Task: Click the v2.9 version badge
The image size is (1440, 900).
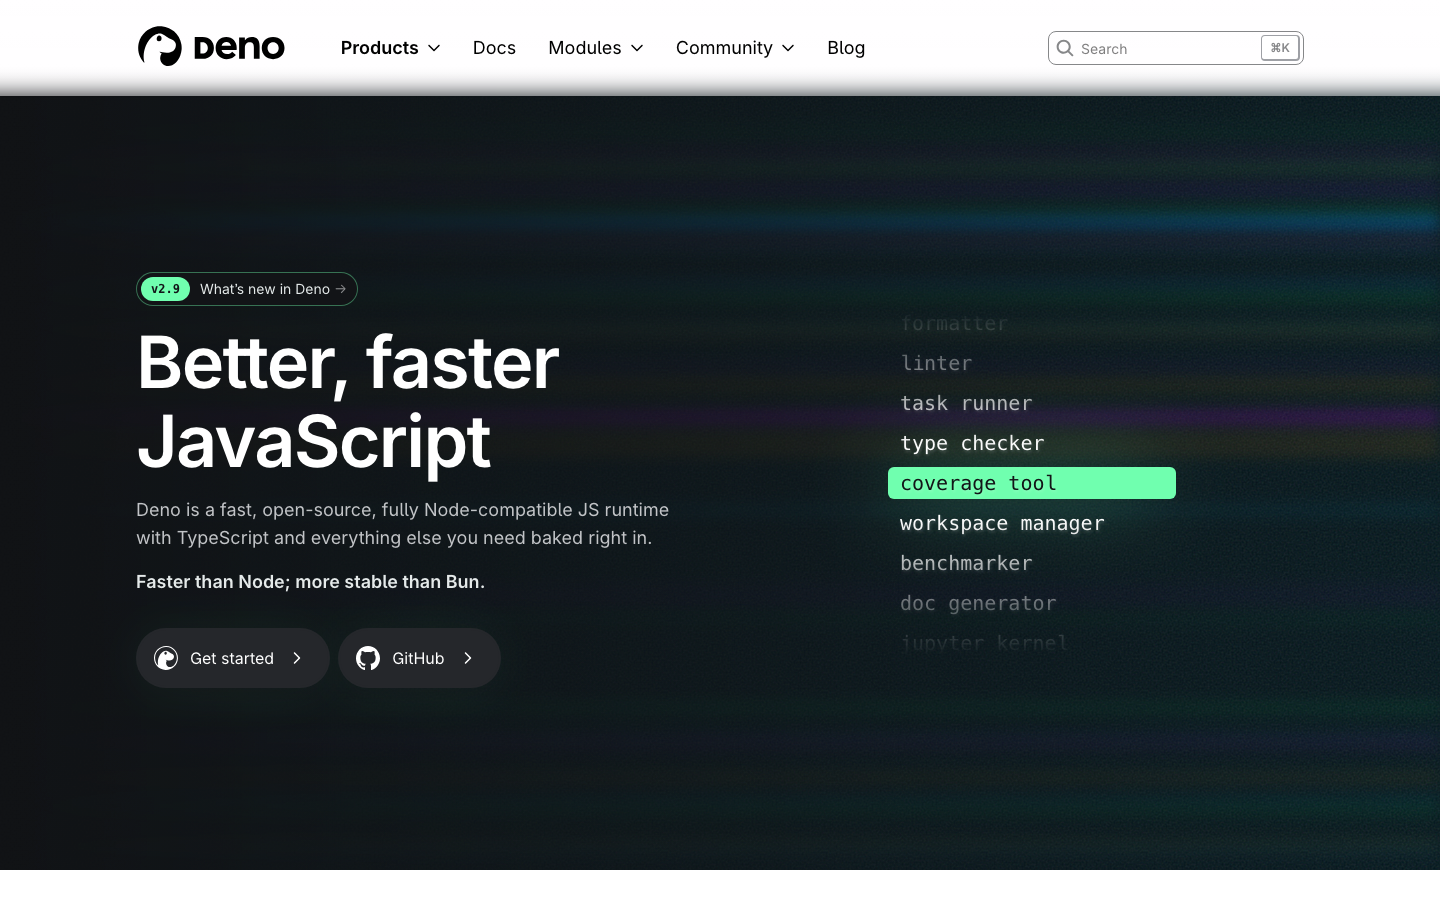Action: click(x=165, y=289)
